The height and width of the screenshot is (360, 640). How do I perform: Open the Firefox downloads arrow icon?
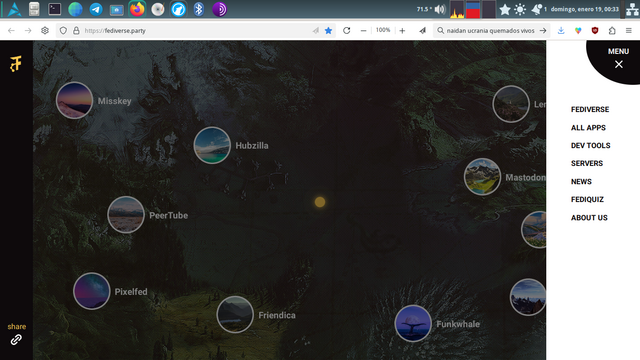561,31
